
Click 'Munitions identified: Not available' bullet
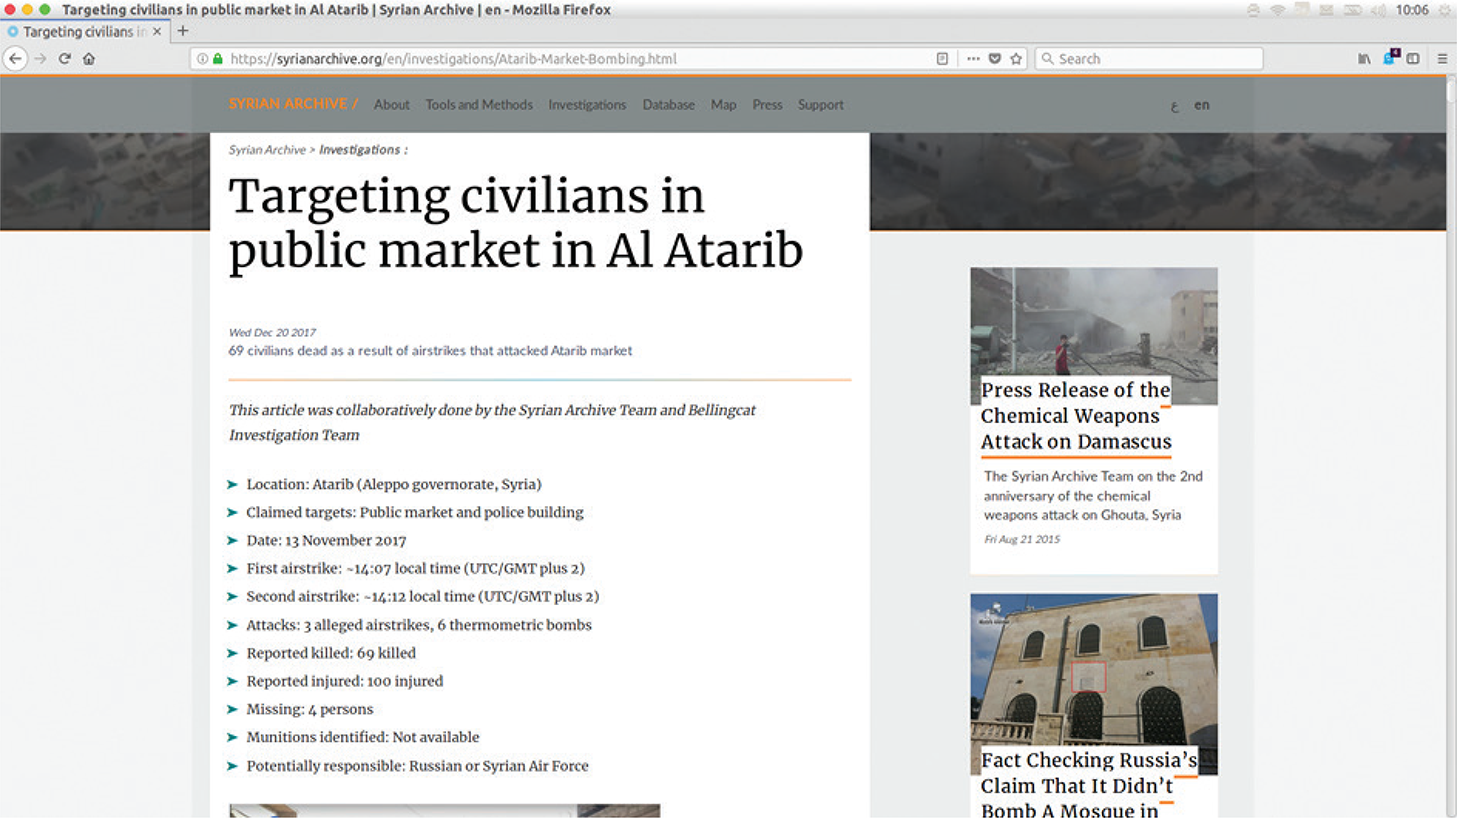point(363,737)
